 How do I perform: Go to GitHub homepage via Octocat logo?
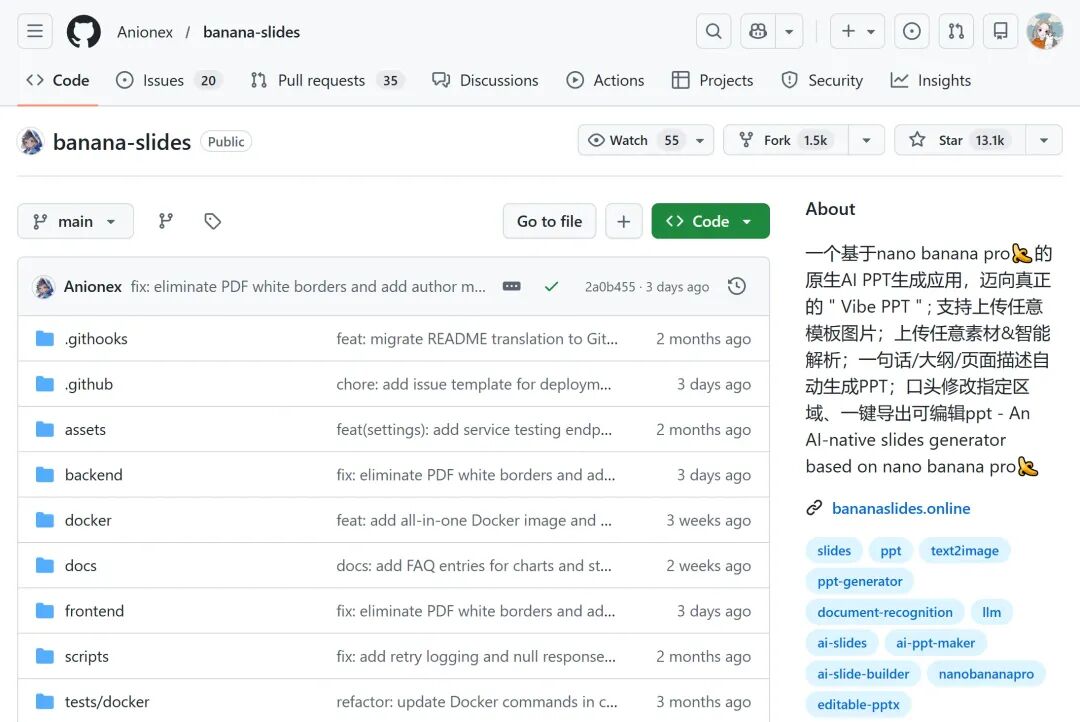[83, 32]
